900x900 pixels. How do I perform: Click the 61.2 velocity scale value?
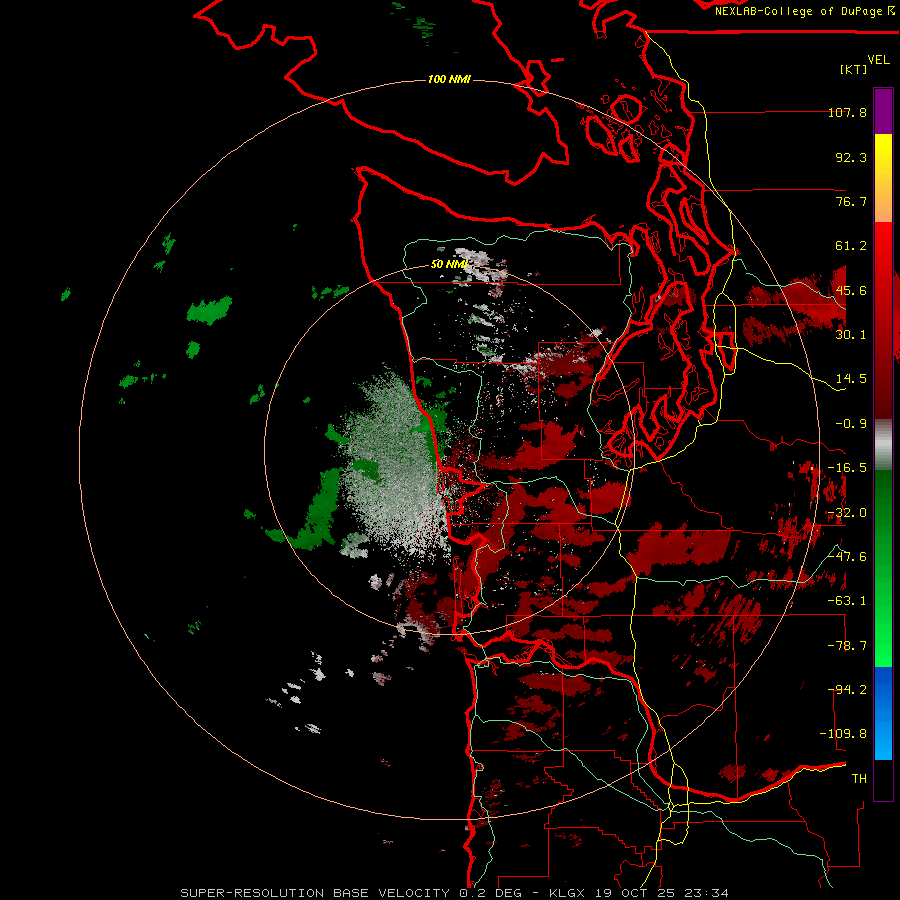click(x=851, y=246)
